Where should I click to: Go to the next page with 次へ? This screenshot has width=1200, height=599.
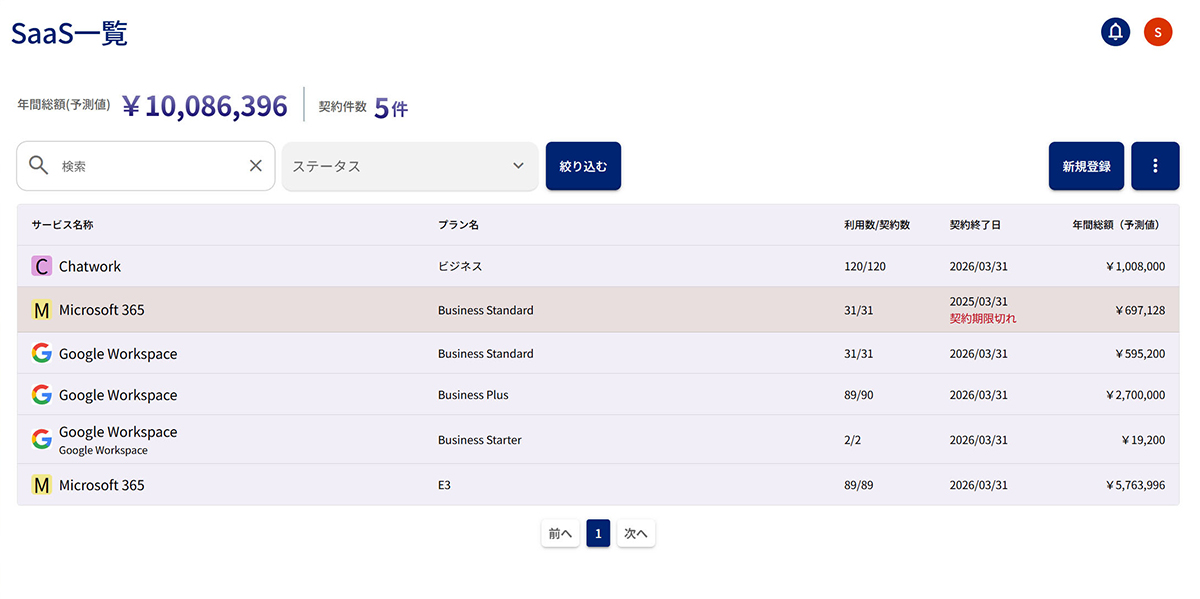[636, 534]
